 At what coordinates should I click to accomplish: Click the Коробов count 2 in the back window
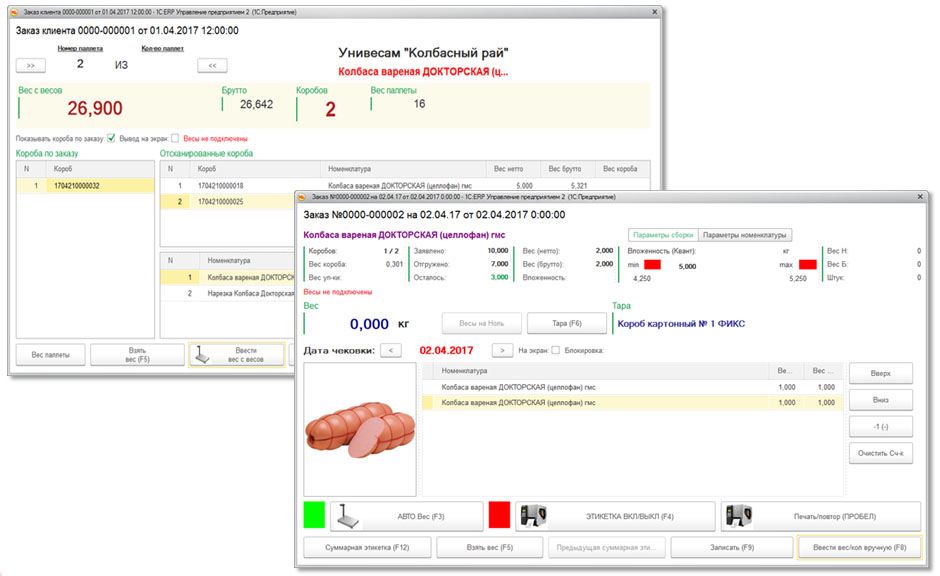point(330,109)
